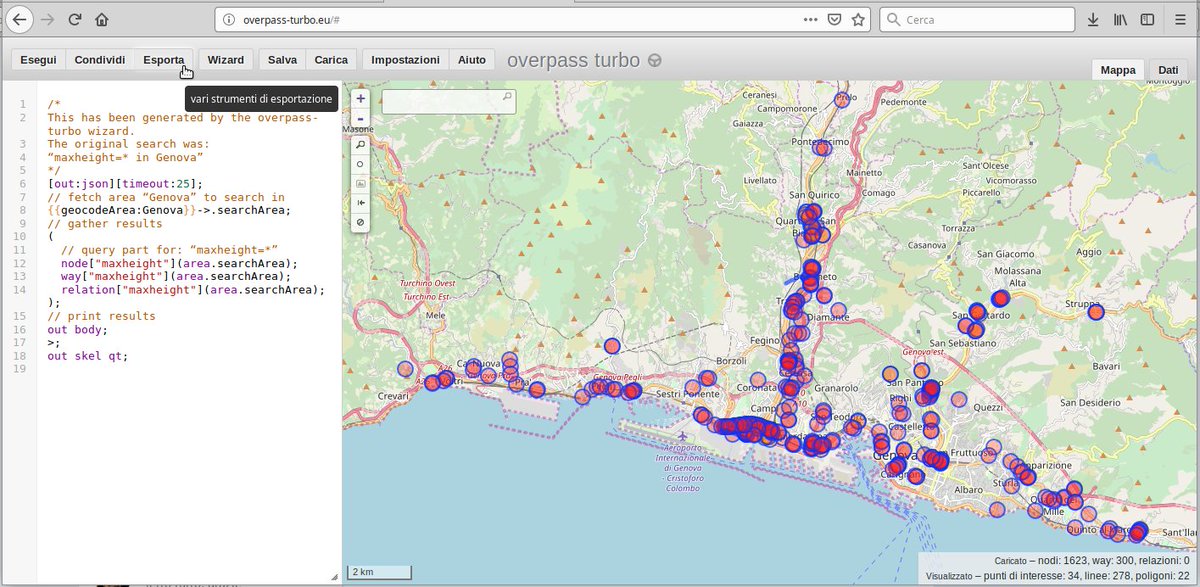Click the code line 'out body;'

click(77, 329)
